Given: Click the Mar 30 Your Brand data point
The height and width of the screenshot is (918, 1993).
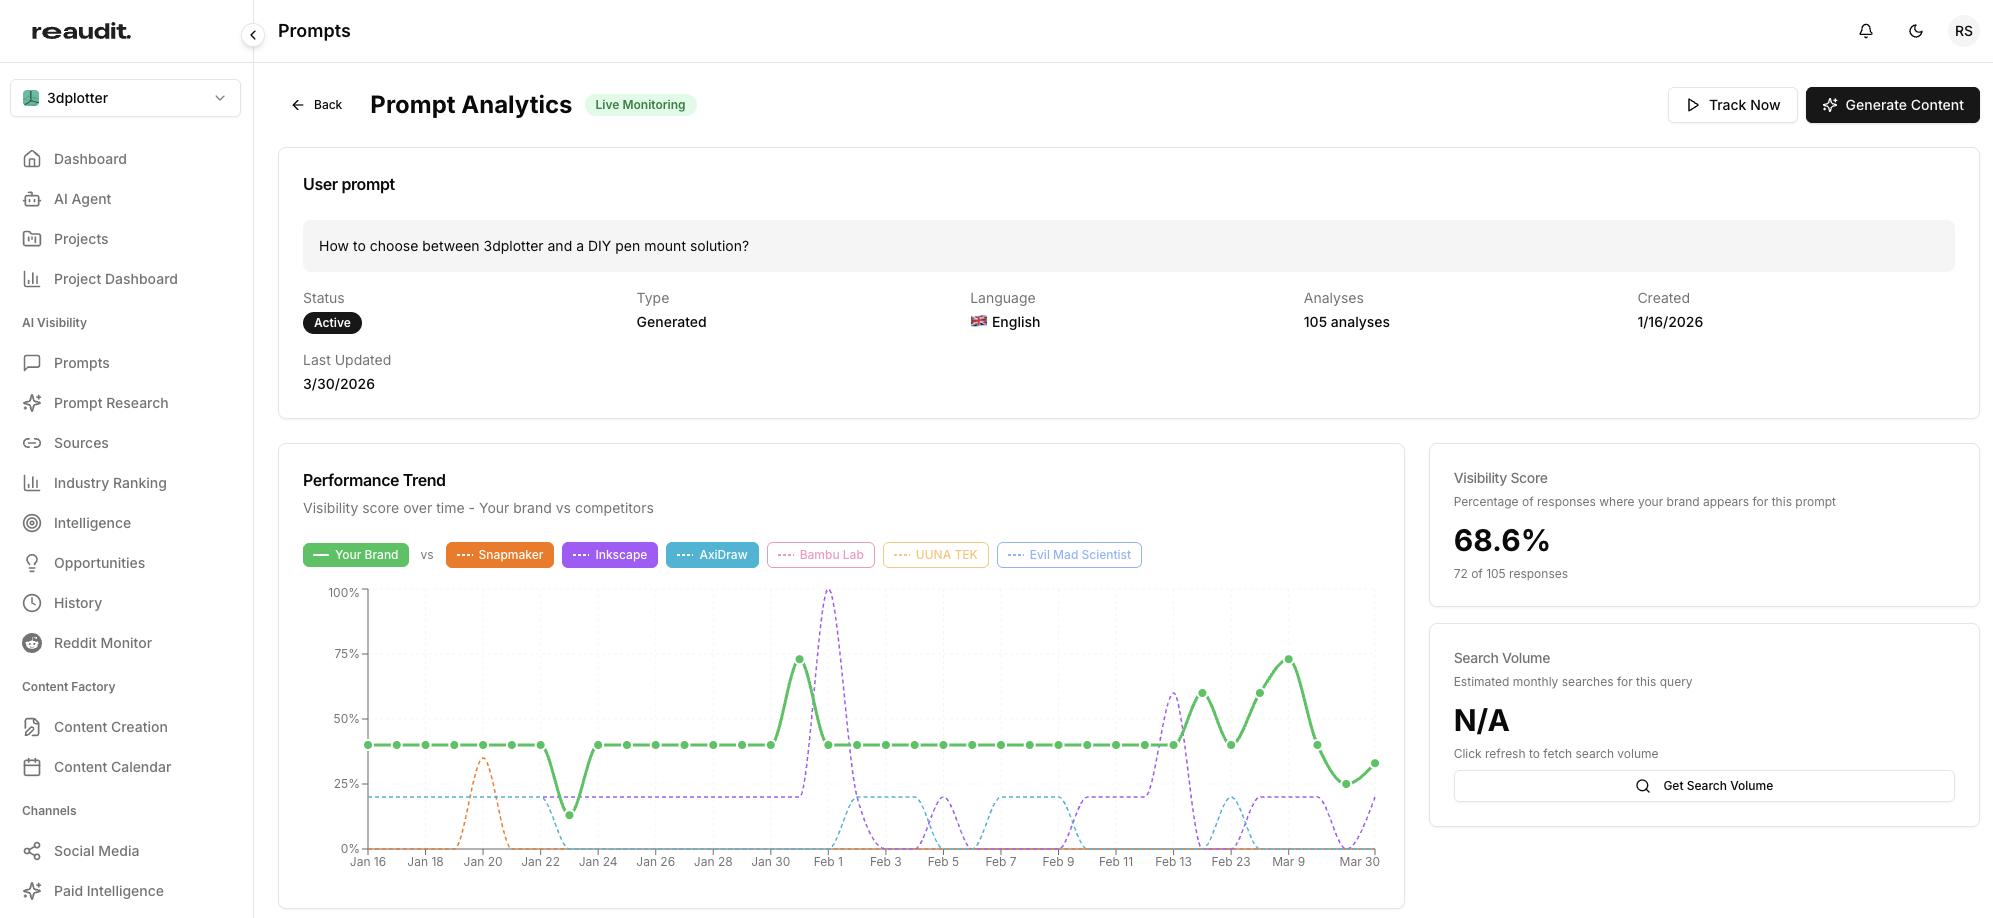Looking at the screenshot, I should [x=1375, y=763].
